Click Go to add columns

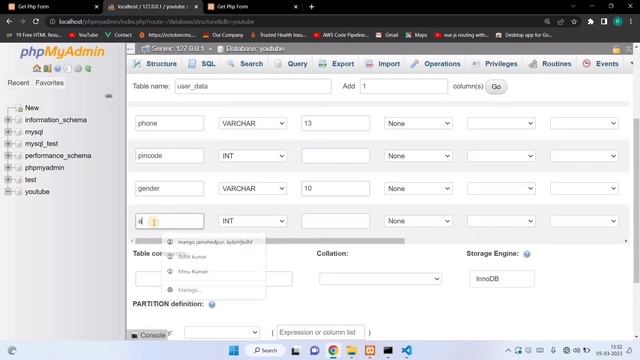496,87
